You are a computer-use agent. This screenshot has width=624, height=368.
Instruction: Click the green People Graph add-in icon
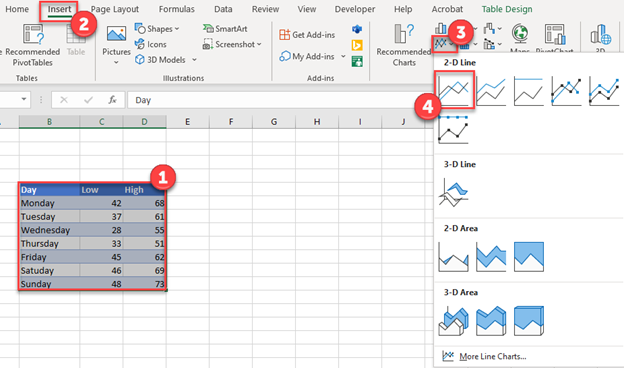tap(357, 62)
